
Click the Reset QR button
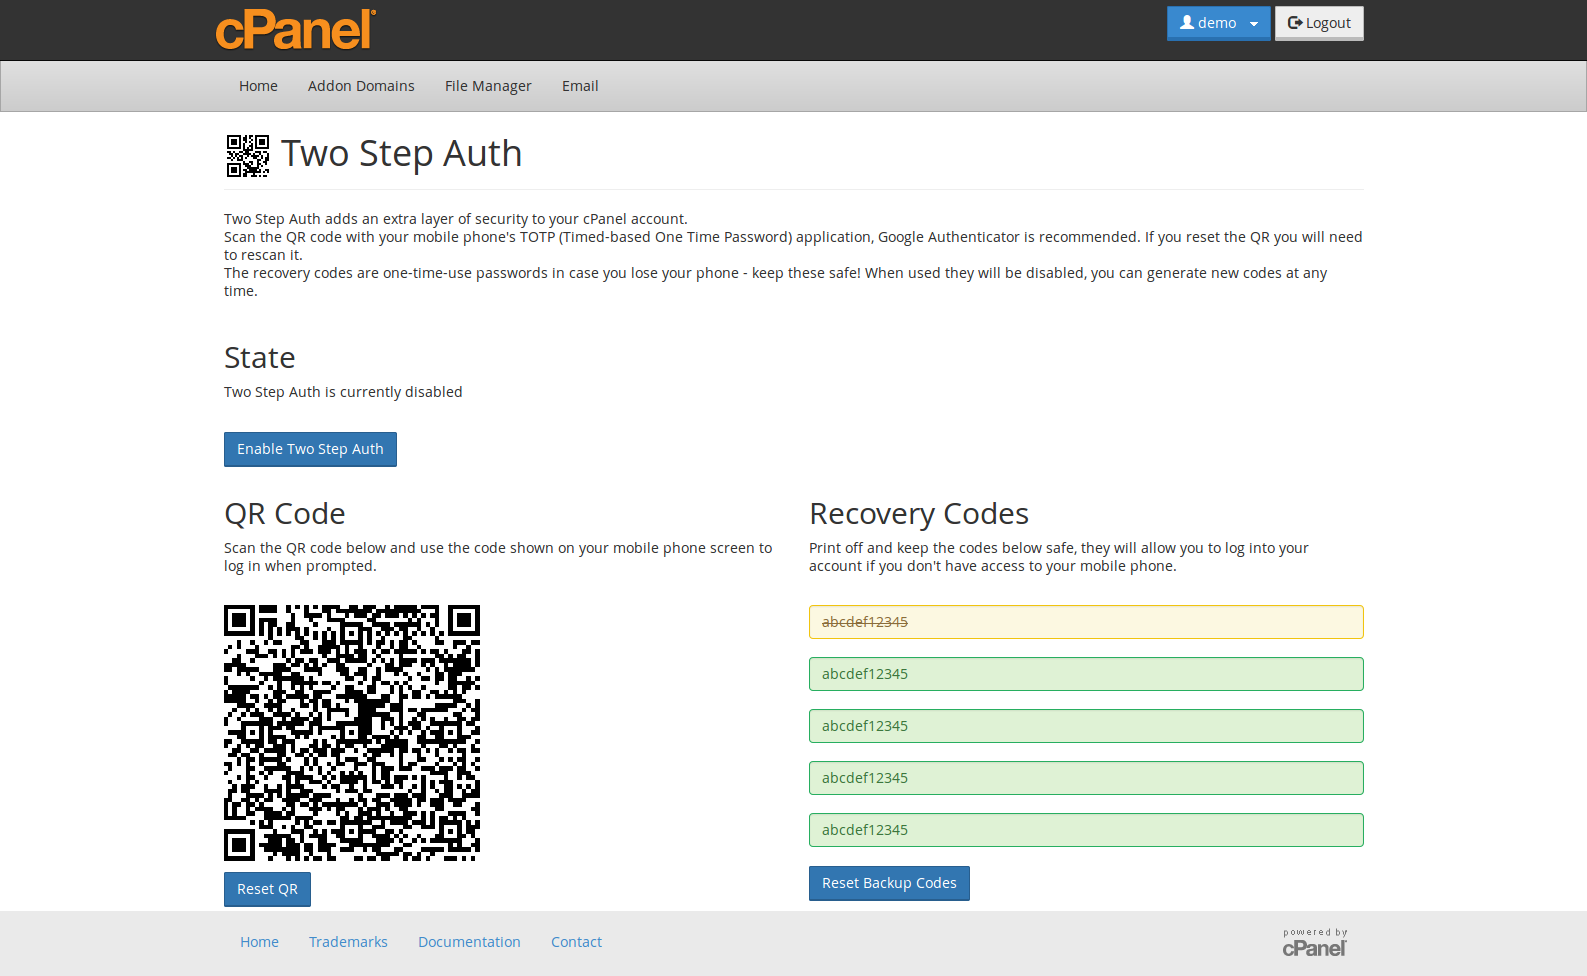(267, 889)
